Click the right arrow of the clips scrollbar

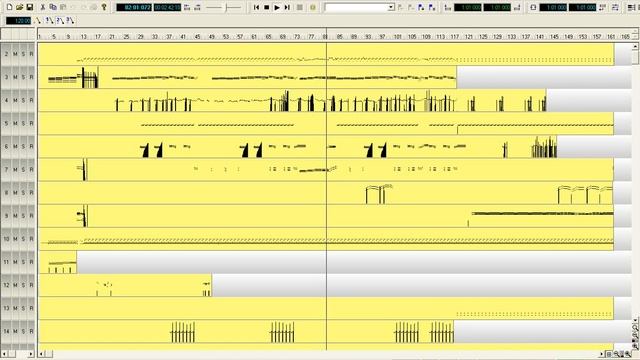[602, 354]
